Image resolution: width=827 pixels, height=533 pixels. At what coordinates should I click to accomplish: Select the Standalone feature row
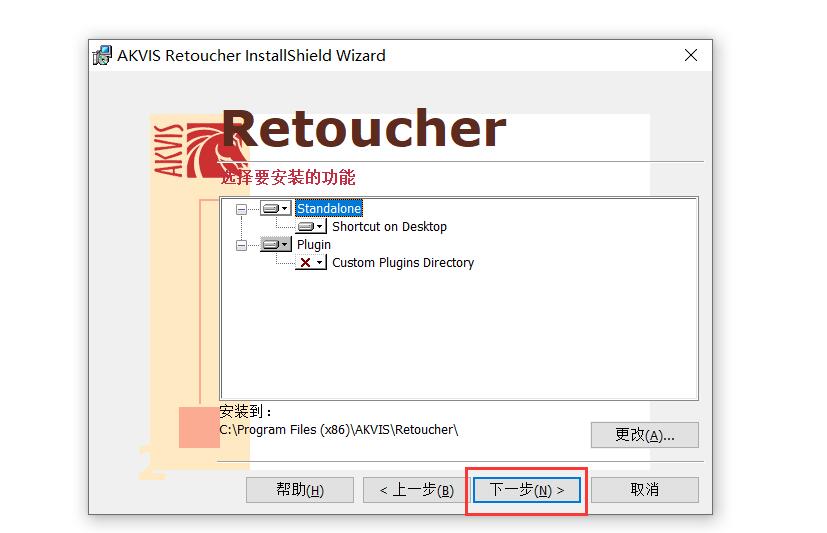coord(329,208)
